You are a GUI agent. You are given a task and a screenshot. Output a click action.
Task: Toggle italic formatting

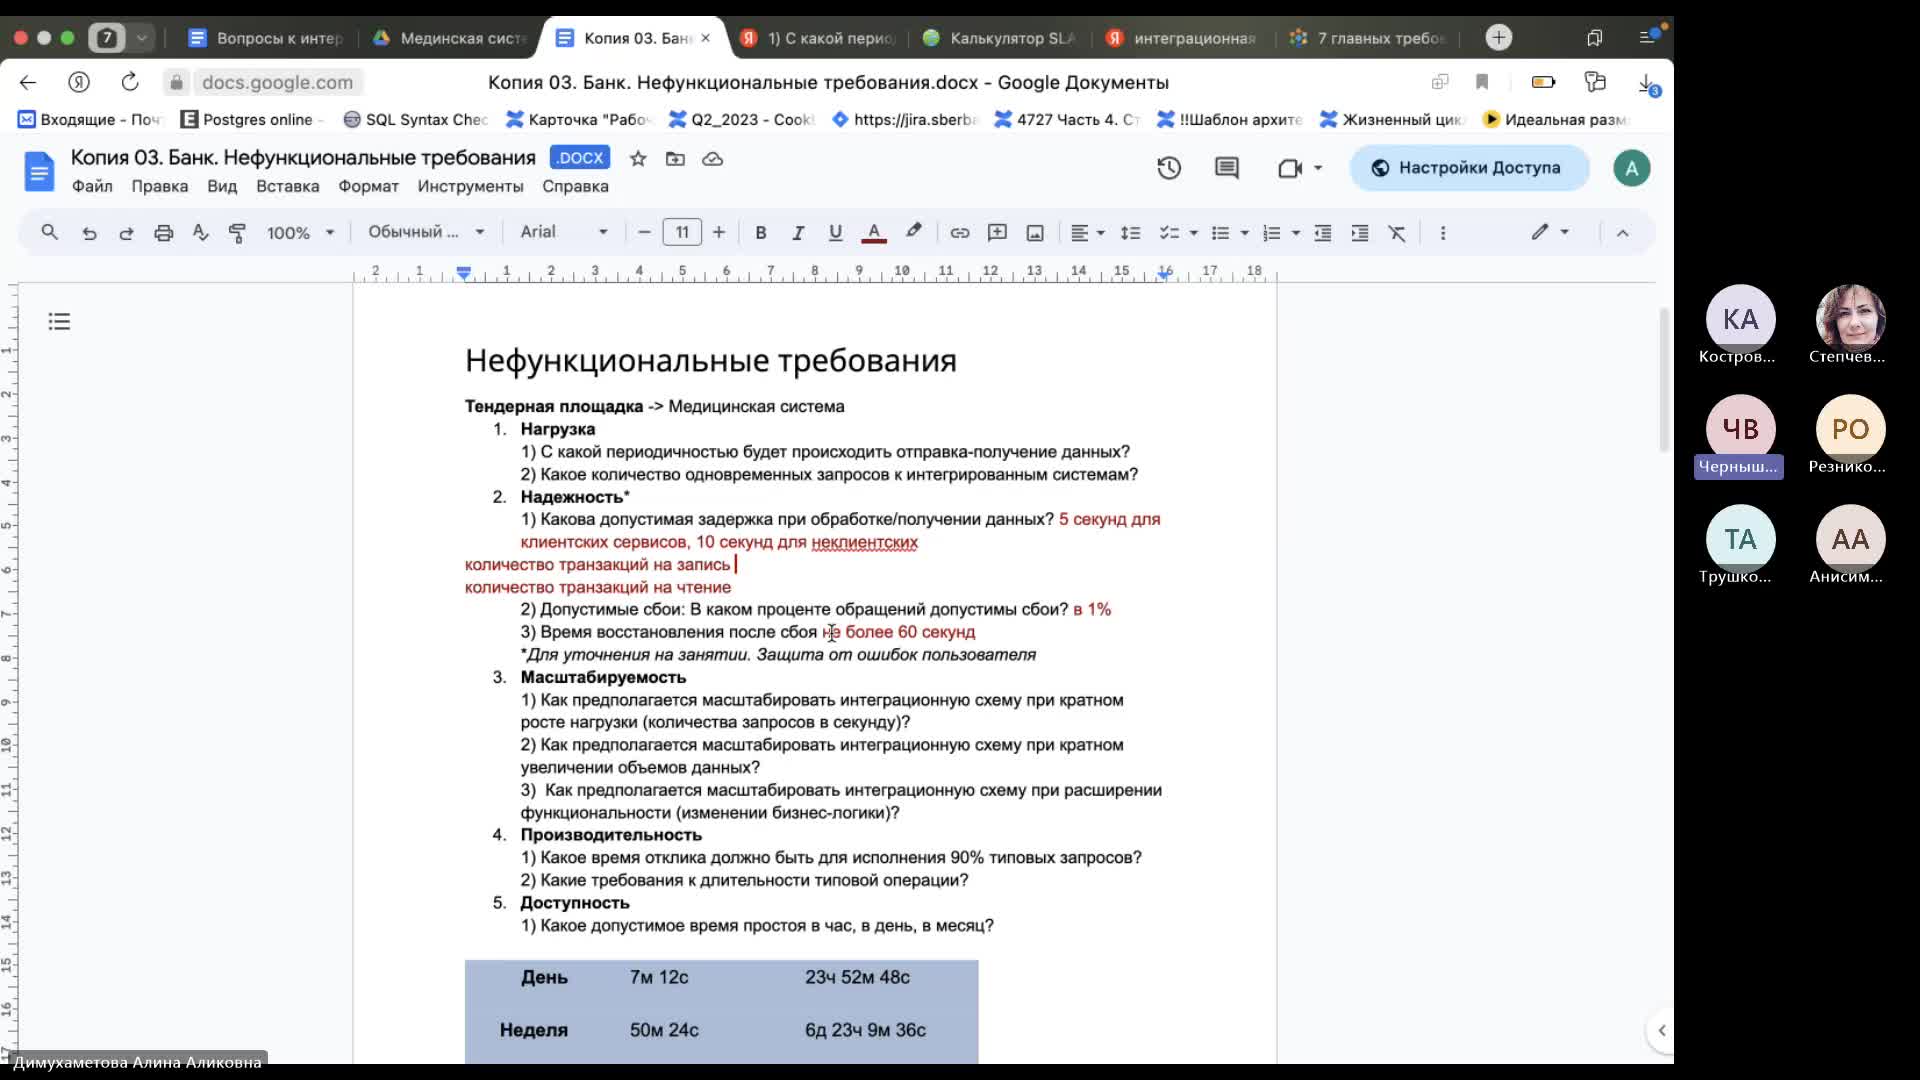[797, 233]
